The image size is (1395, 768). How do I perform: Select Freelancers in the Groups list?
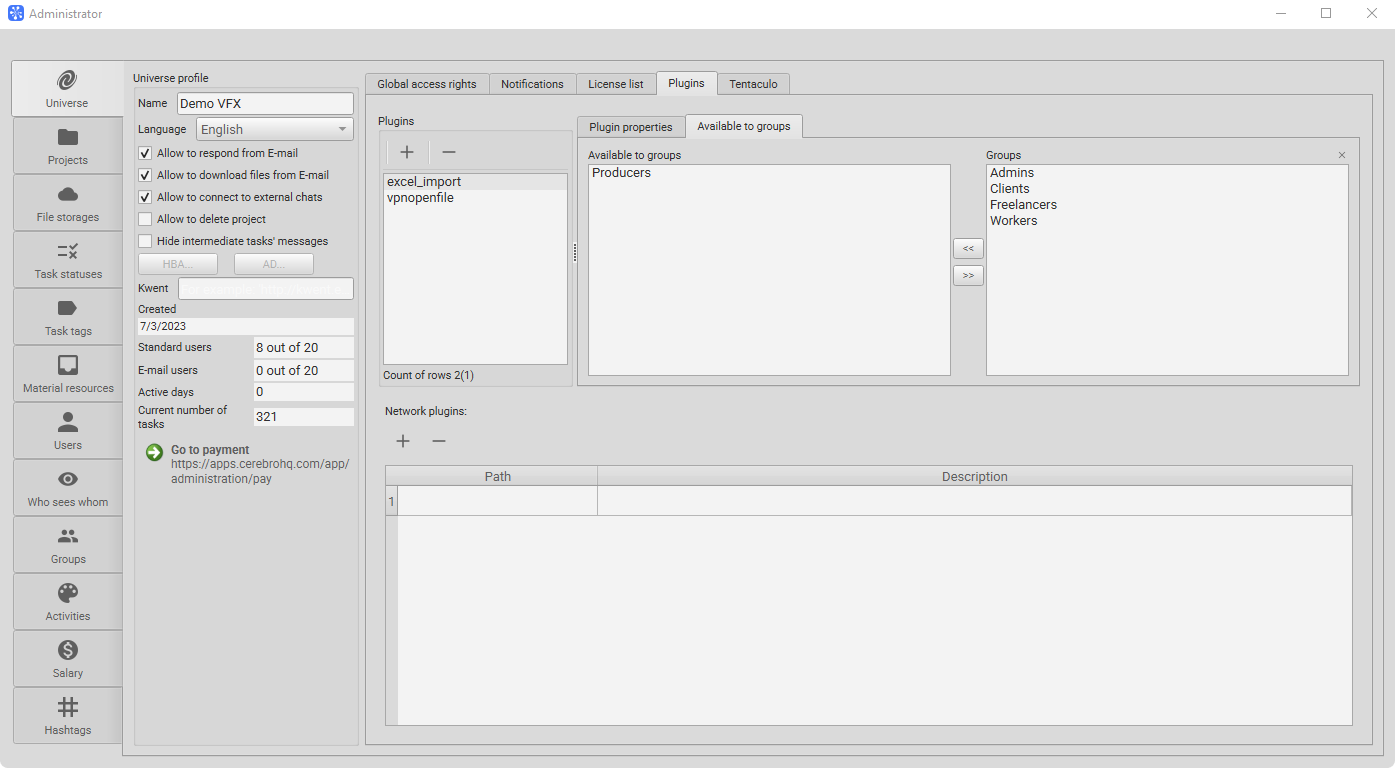(1023, 205)
